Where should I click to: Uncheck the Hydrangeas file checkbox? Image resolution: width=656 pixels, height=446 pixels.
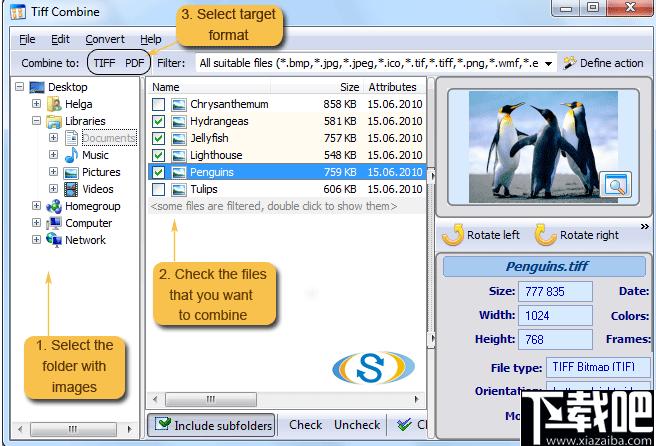tap(159, 121)
